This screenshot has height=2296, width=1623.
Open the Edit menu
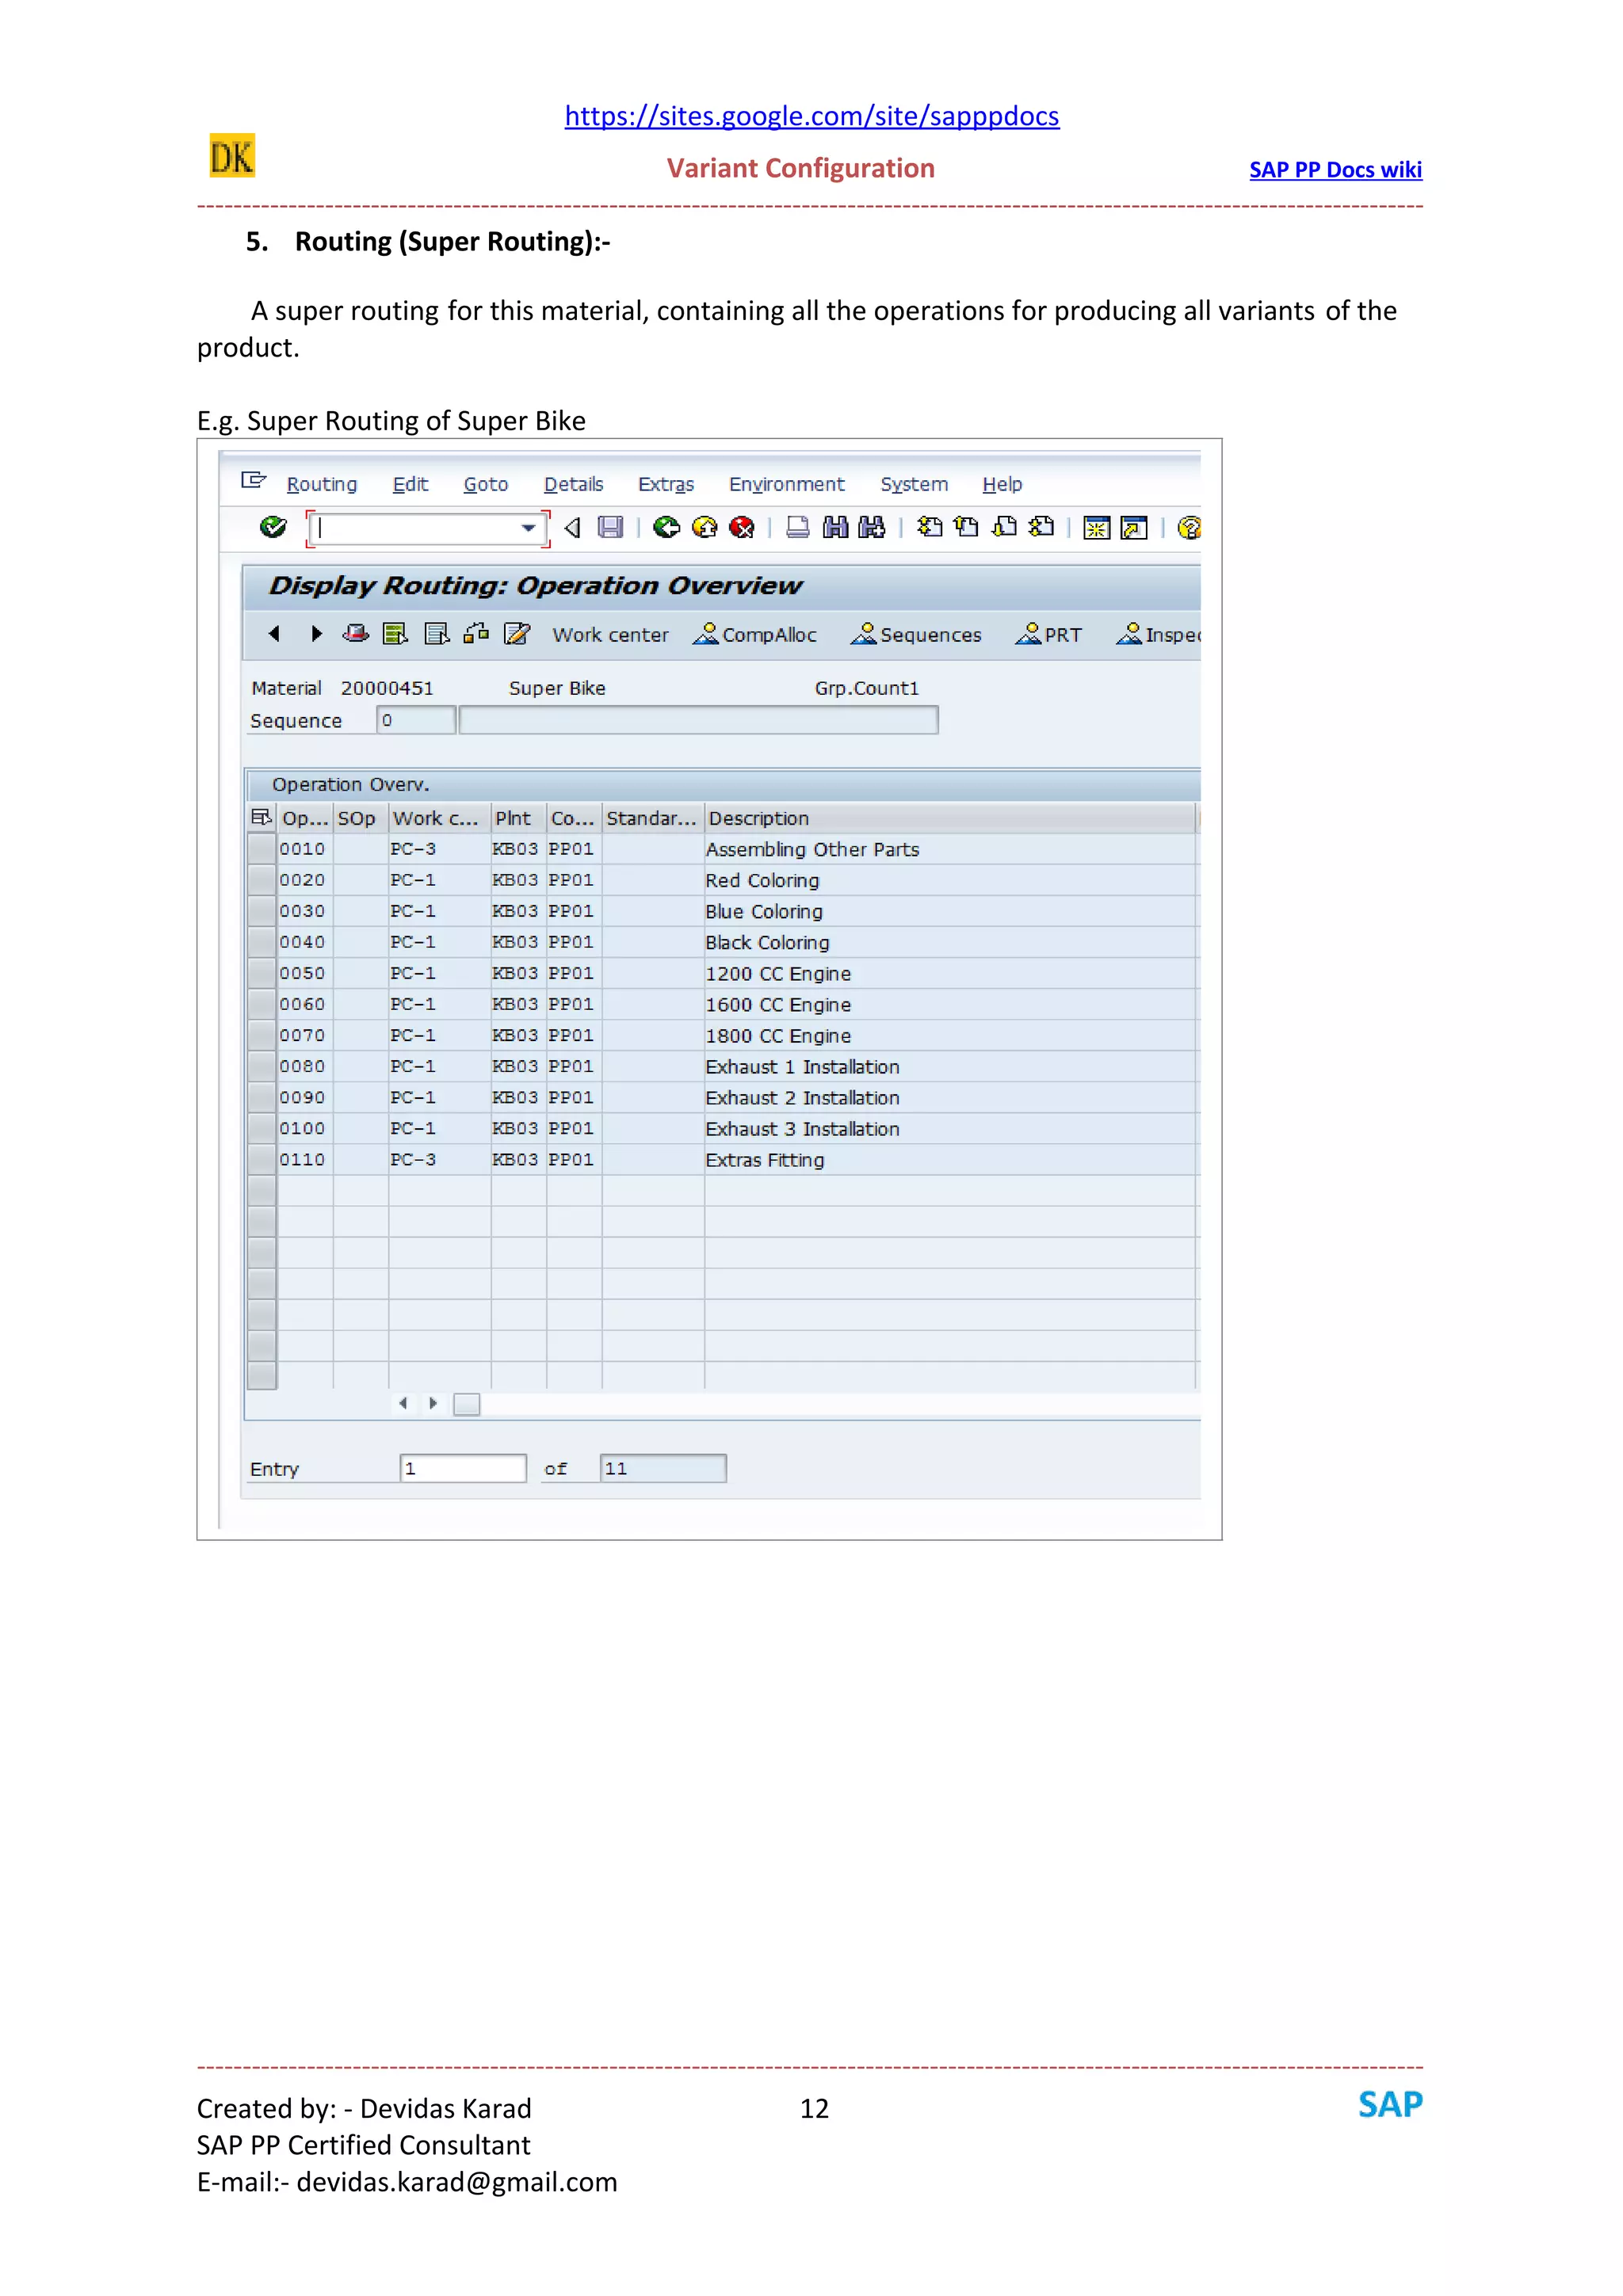(410, 484)
